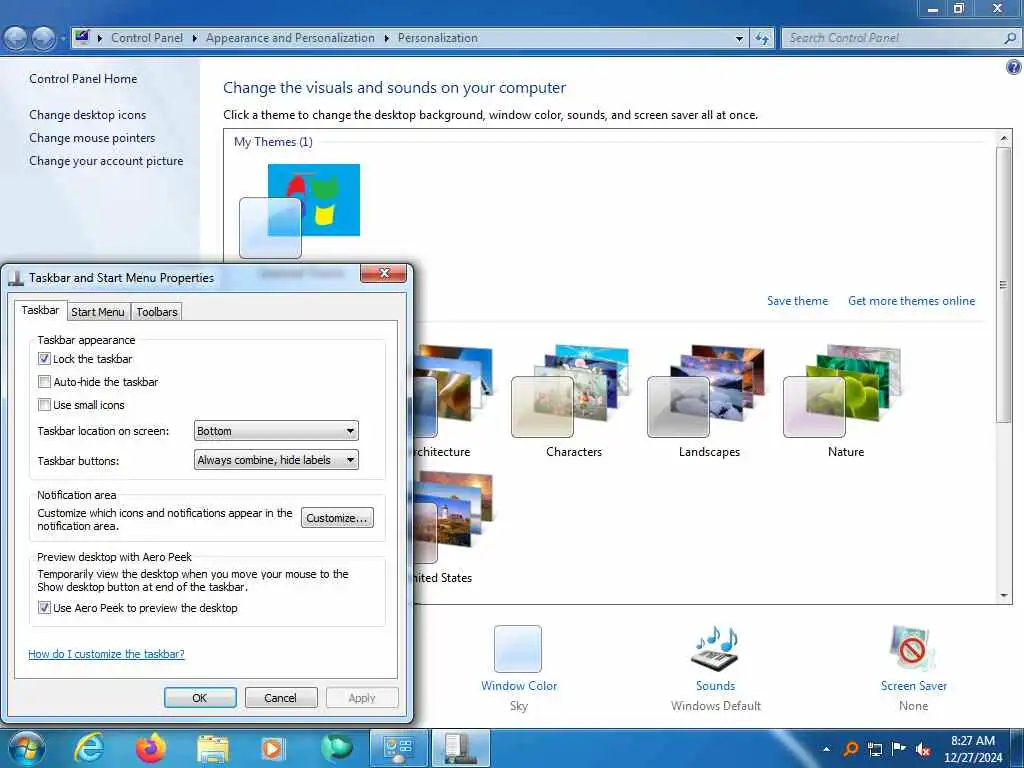
Task: Open Windows Explorer folder icon in taskbar
Action: (212, 749)
